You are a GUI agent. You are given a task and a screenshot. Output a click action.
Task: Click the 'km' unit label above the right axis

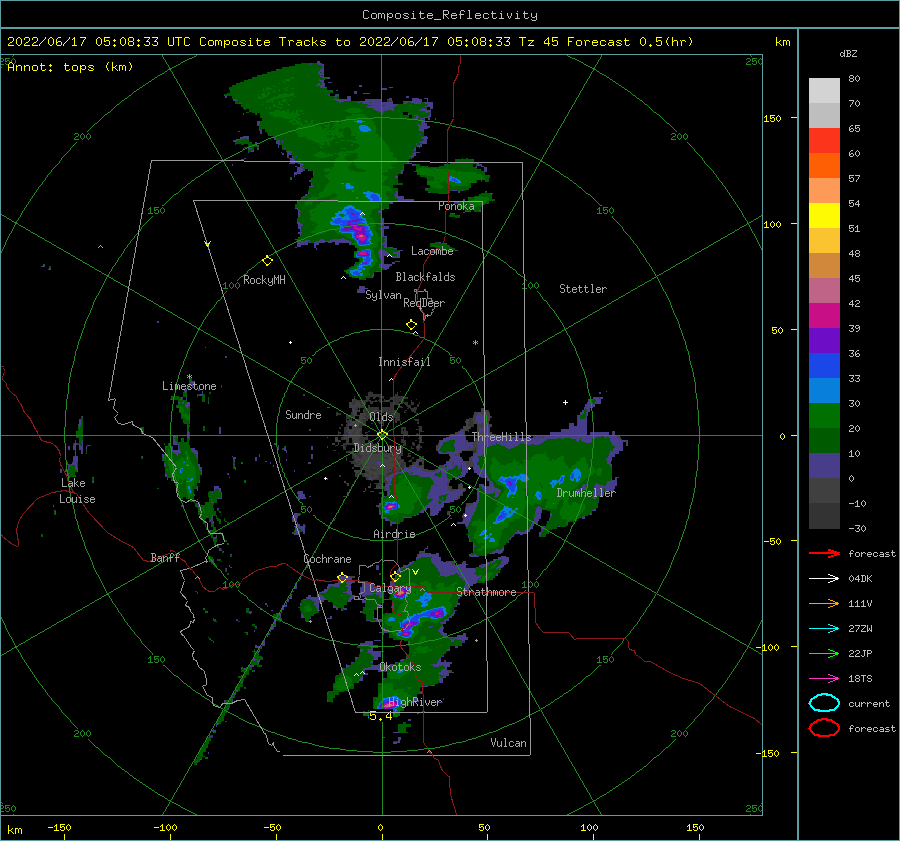782,42
